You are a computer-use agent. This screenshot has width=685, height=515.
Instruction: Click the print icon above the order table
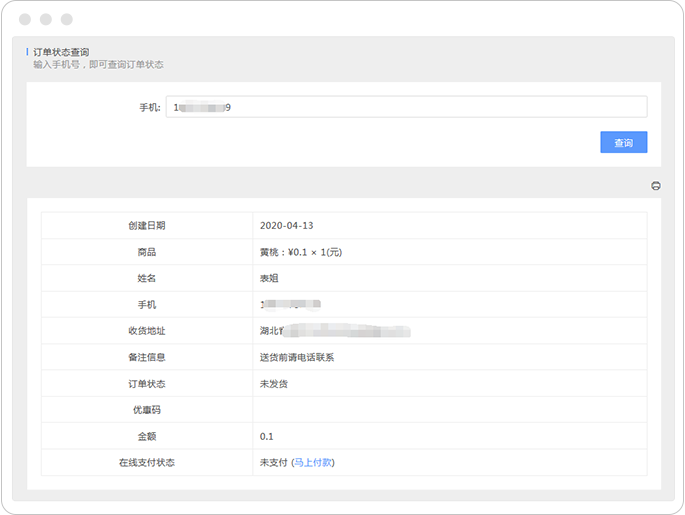click(656, 185)
